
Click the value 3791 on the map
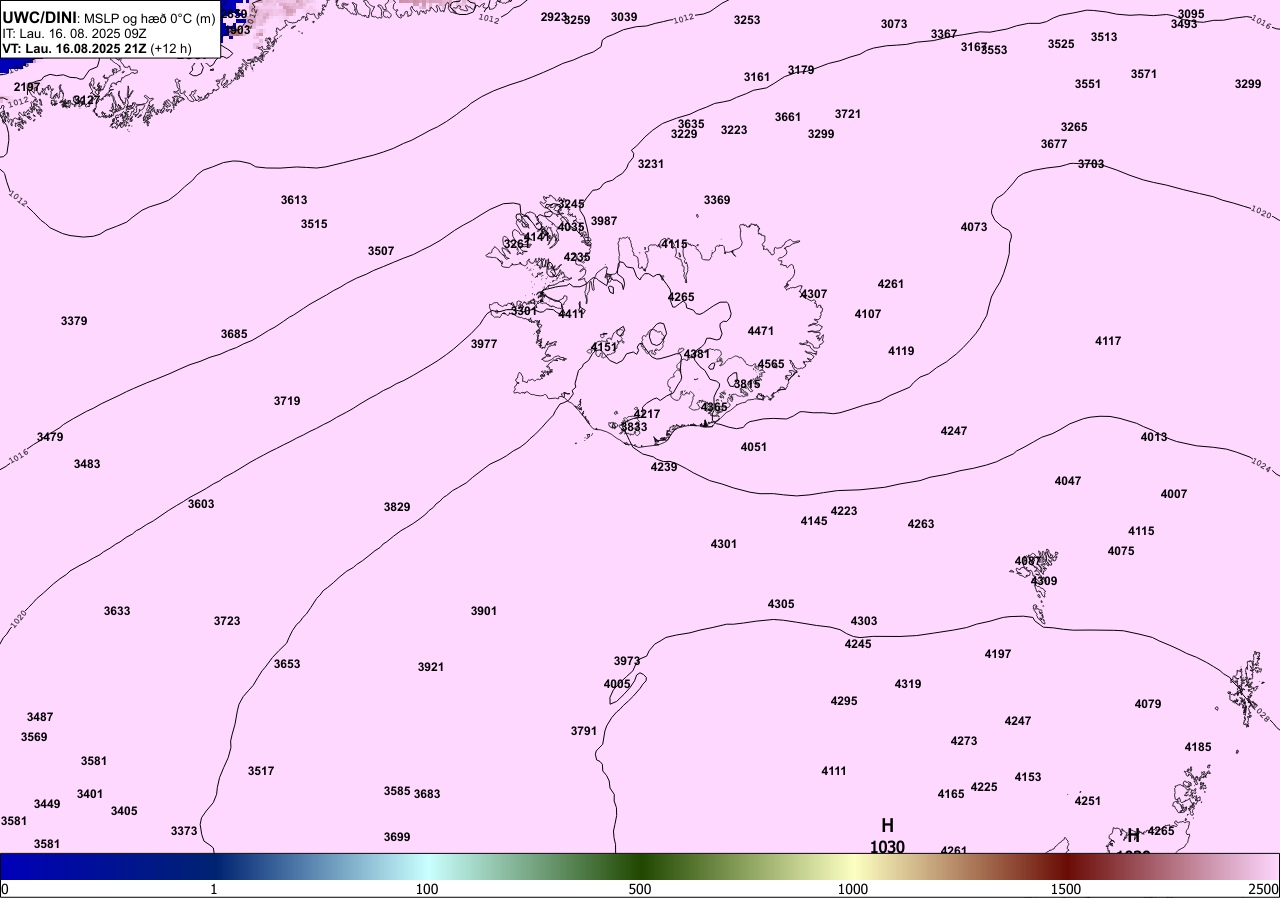point(584,731)
